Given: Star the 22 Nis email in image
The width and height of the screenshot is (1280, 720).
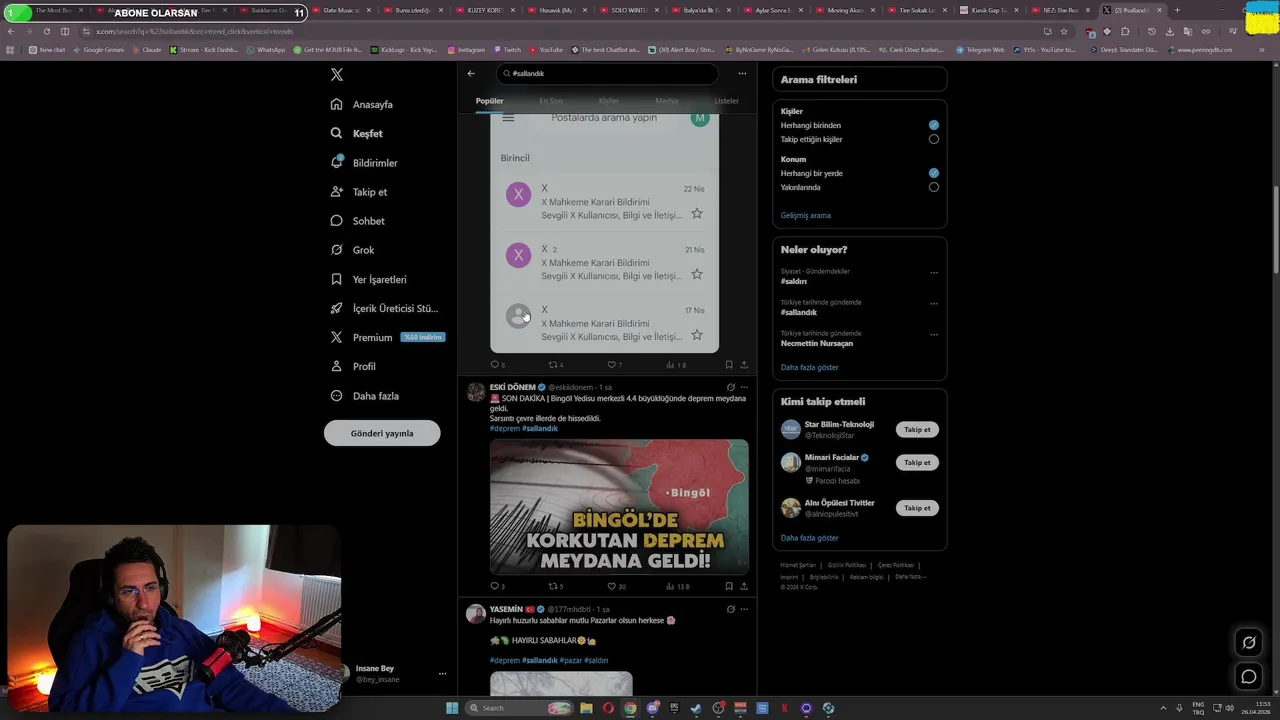Looking at the screenshot, I should pyautogui.click(x=697, y=213).
